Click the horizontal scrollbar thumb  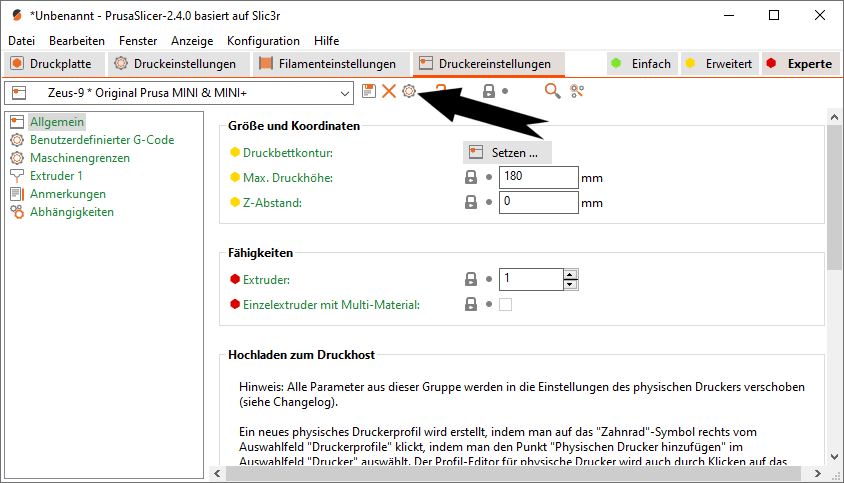[x=513, y=473]
